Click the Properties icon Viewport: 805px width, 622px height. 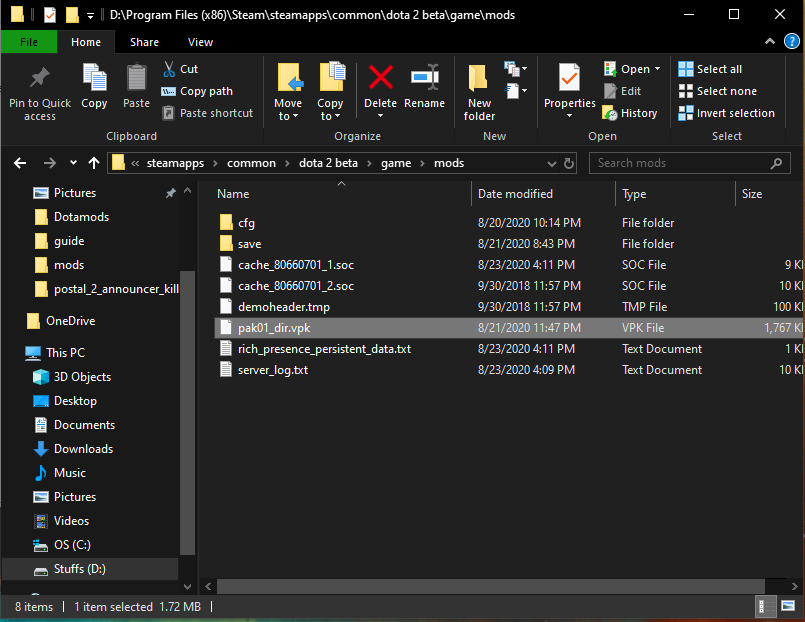coord(569,78)
